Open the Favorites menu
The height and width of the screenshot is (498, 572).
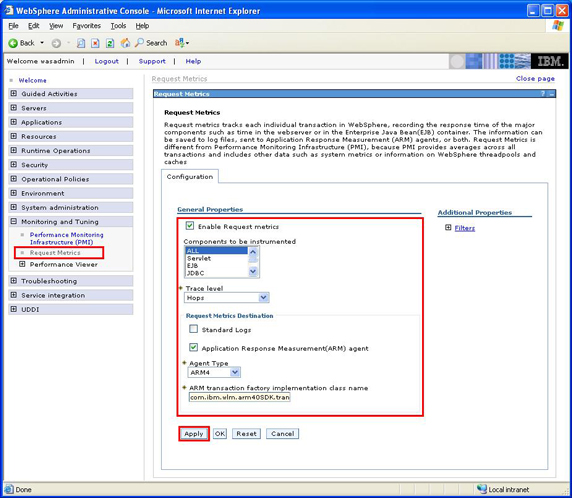(x=86, y=26)
